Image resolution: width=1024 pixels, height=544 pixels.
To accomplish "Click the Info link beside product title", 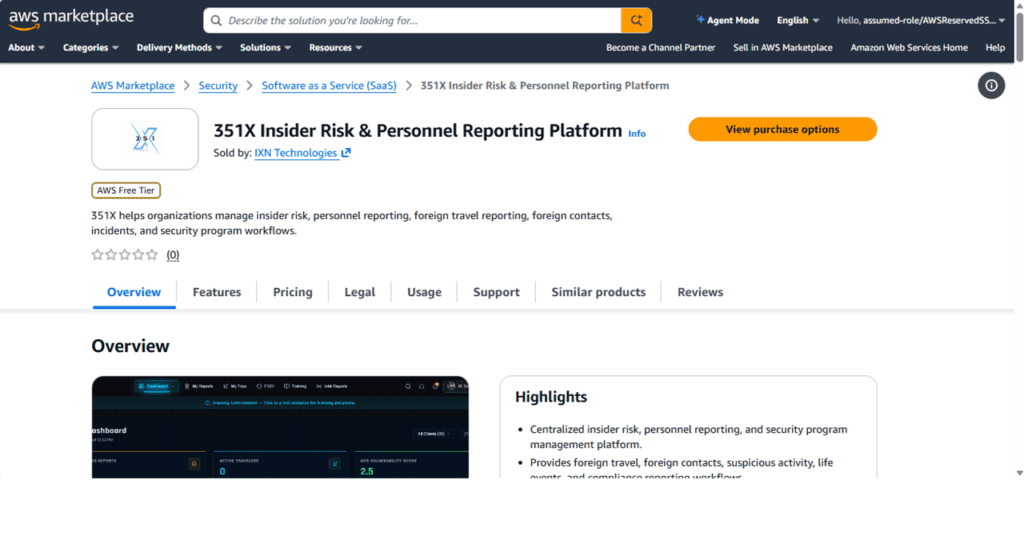I will 637,133.
